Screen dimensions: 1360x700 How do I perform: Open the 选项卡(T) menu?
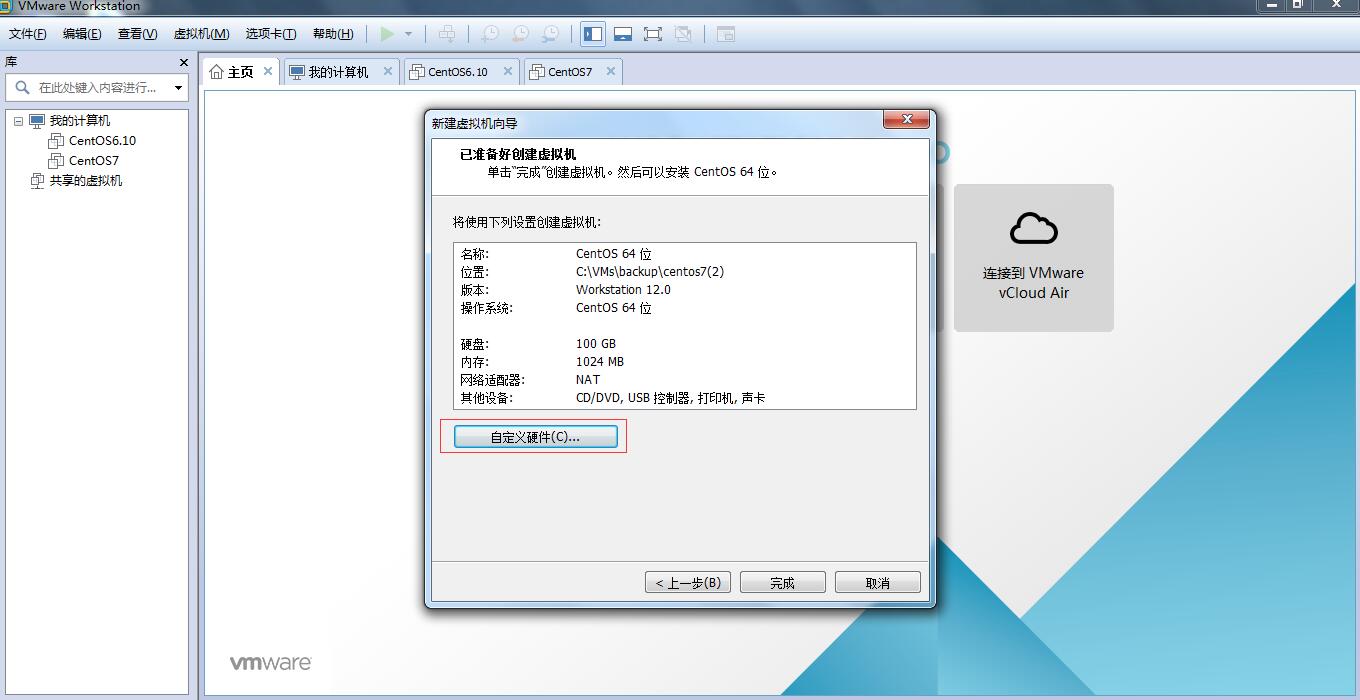click(x=271, y=34)
